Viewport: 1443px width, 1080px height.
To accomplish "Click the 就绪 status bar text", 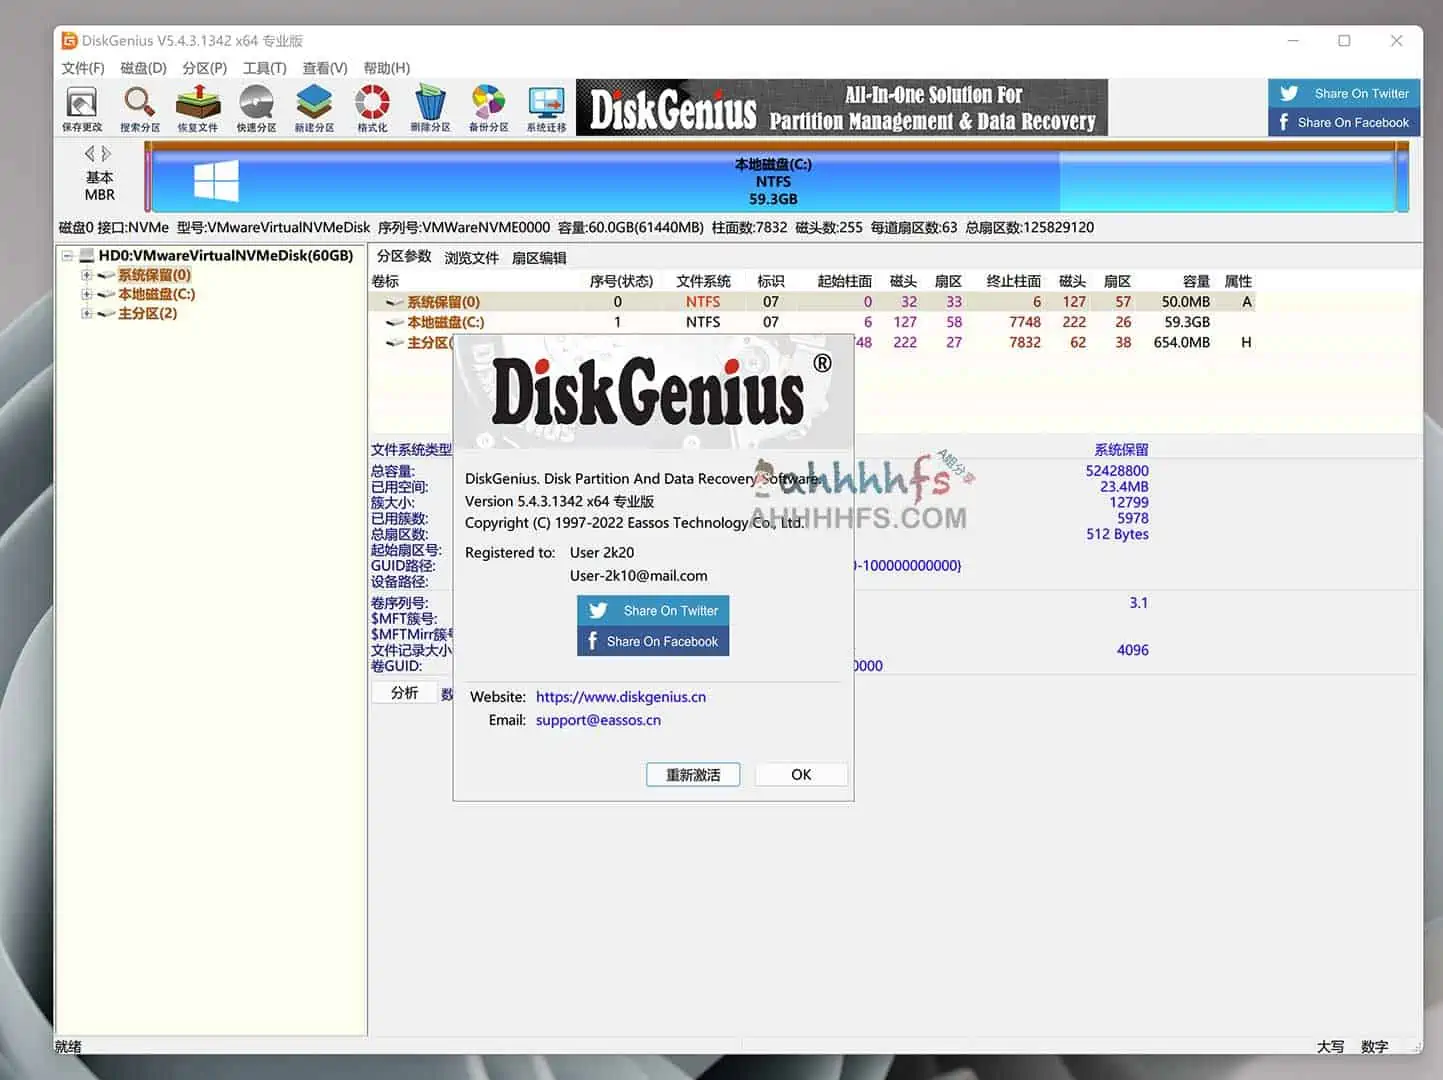I will click(x=68, y=1046).
